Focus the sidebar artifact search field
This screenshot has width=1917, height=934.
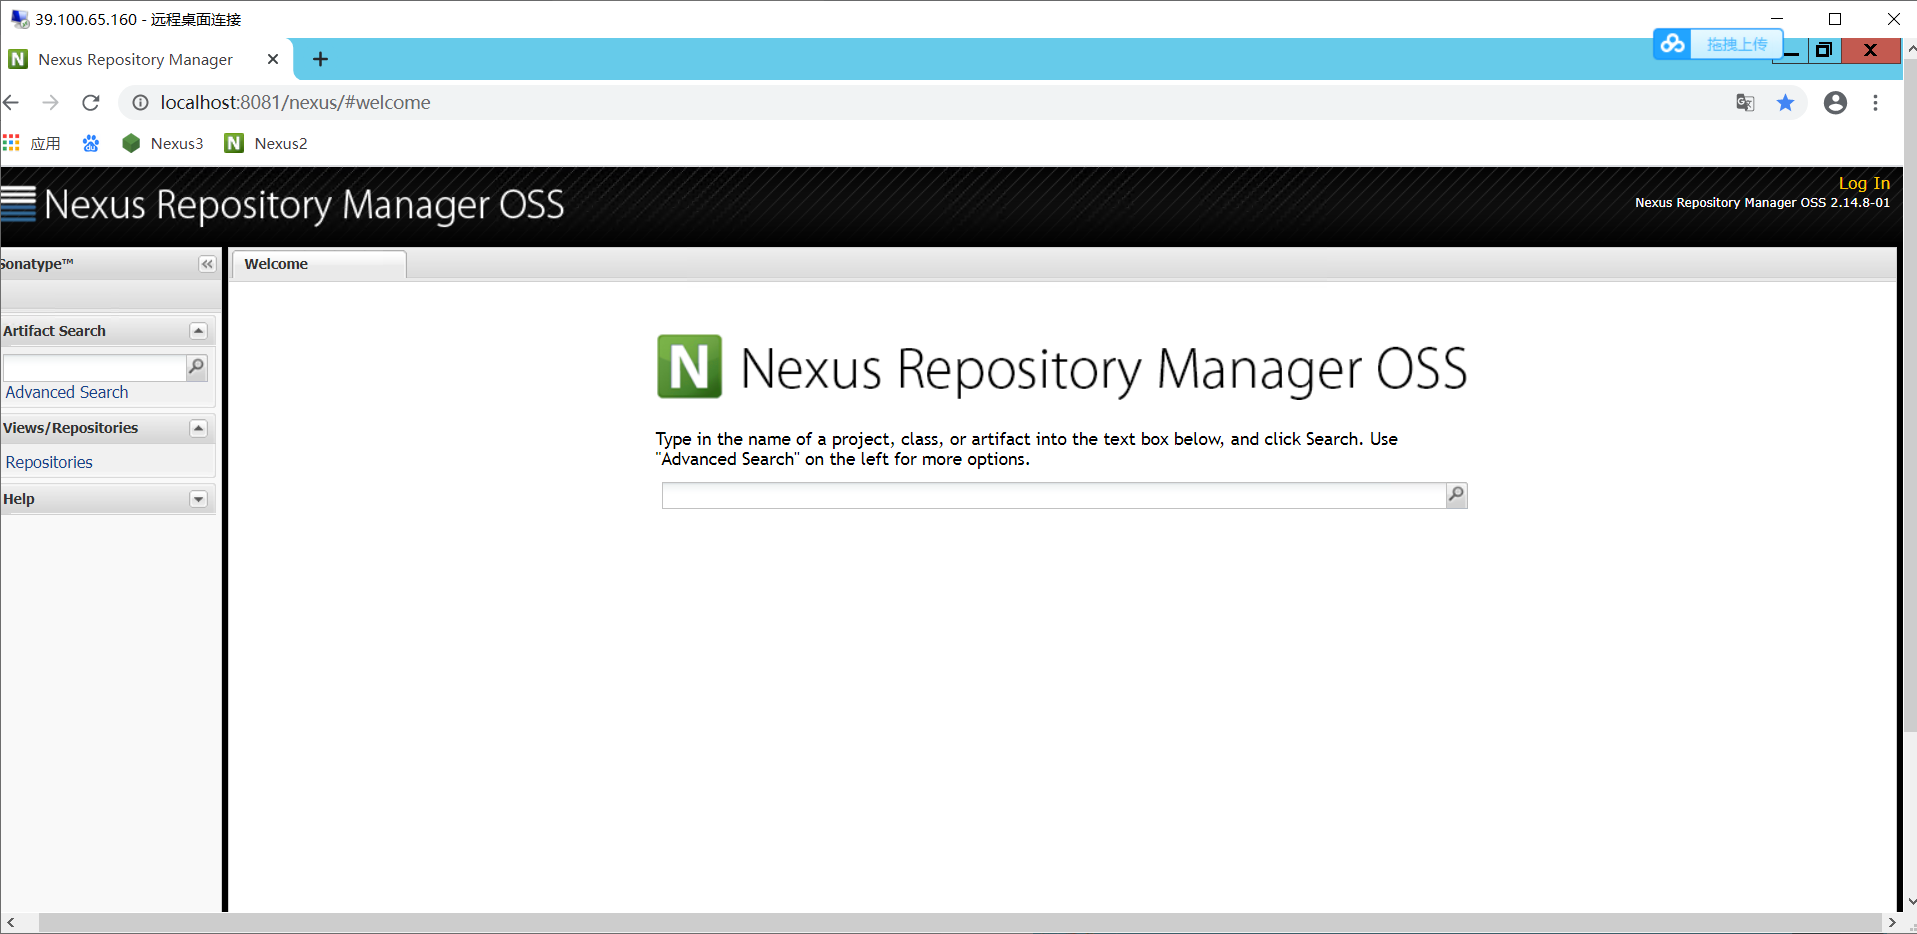(x=94, y=367)
